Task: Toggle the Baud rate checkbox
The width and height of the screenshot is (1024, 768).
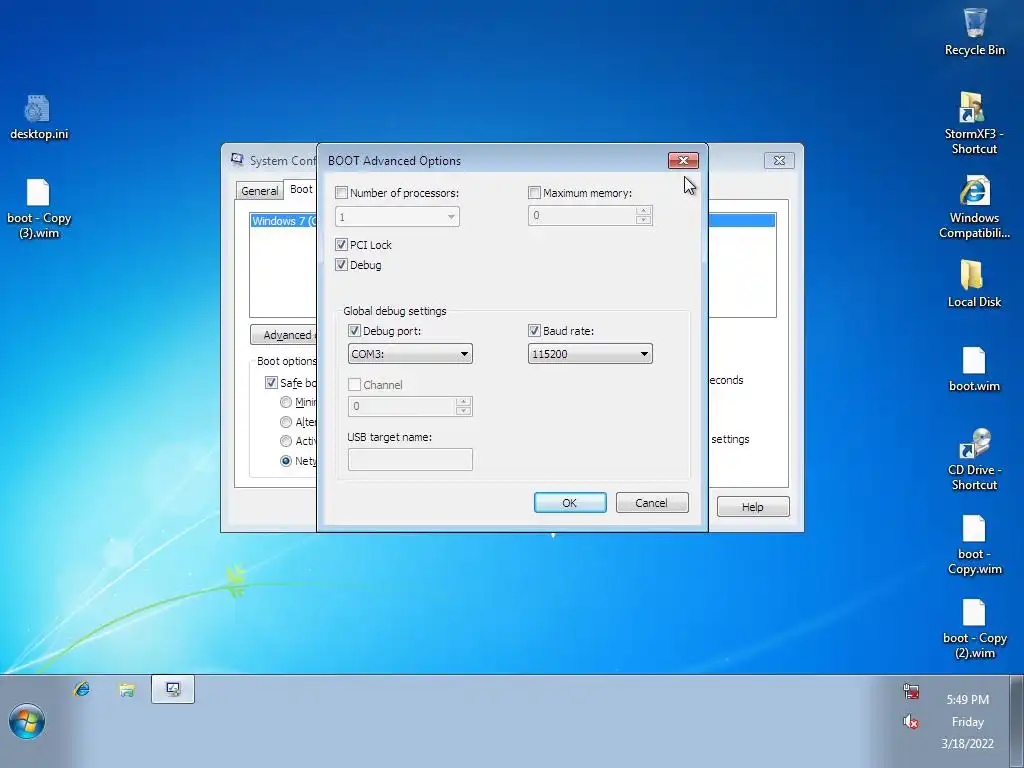Action: click(x=534, y=331)
